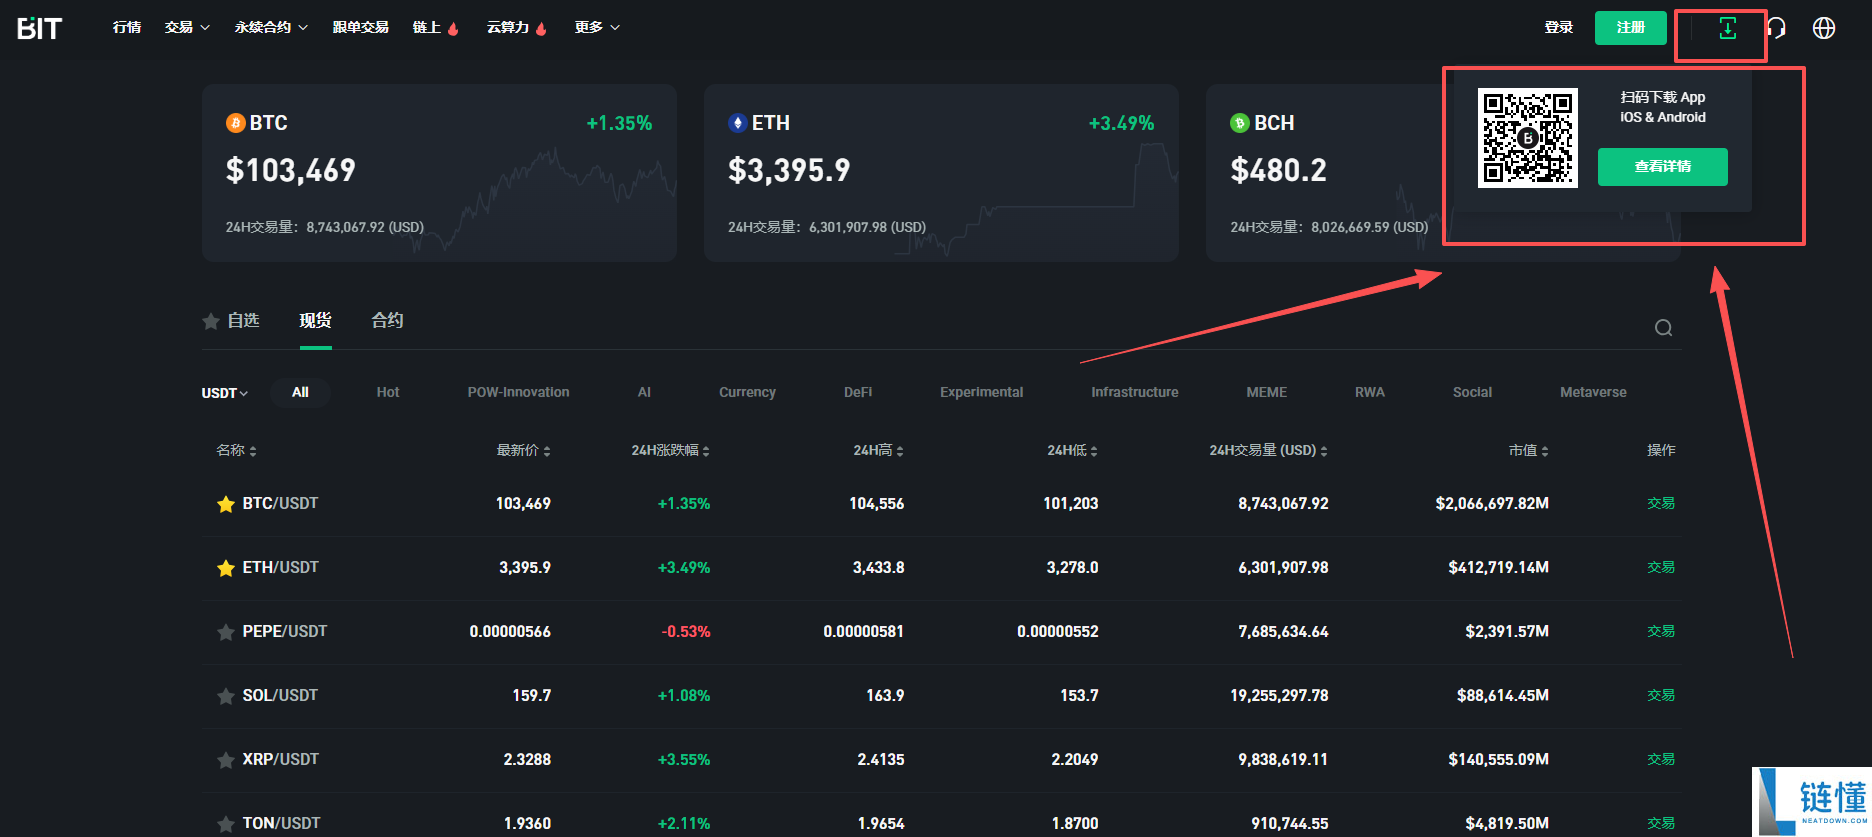Open the globe language selector
1872x837 pixels.
pyautogui.click(x=1824, y=28)
